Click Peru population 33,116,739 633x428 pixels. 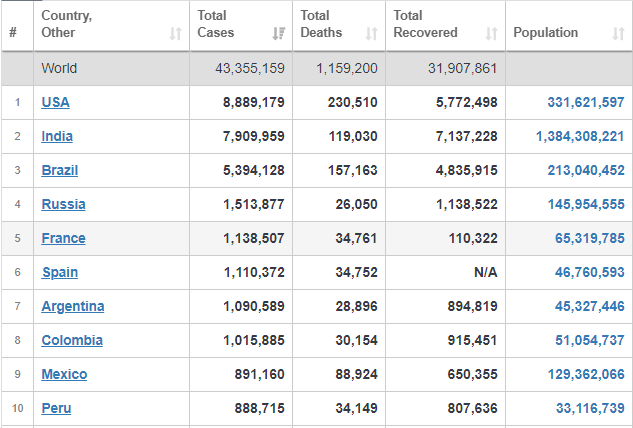(590, 408)
